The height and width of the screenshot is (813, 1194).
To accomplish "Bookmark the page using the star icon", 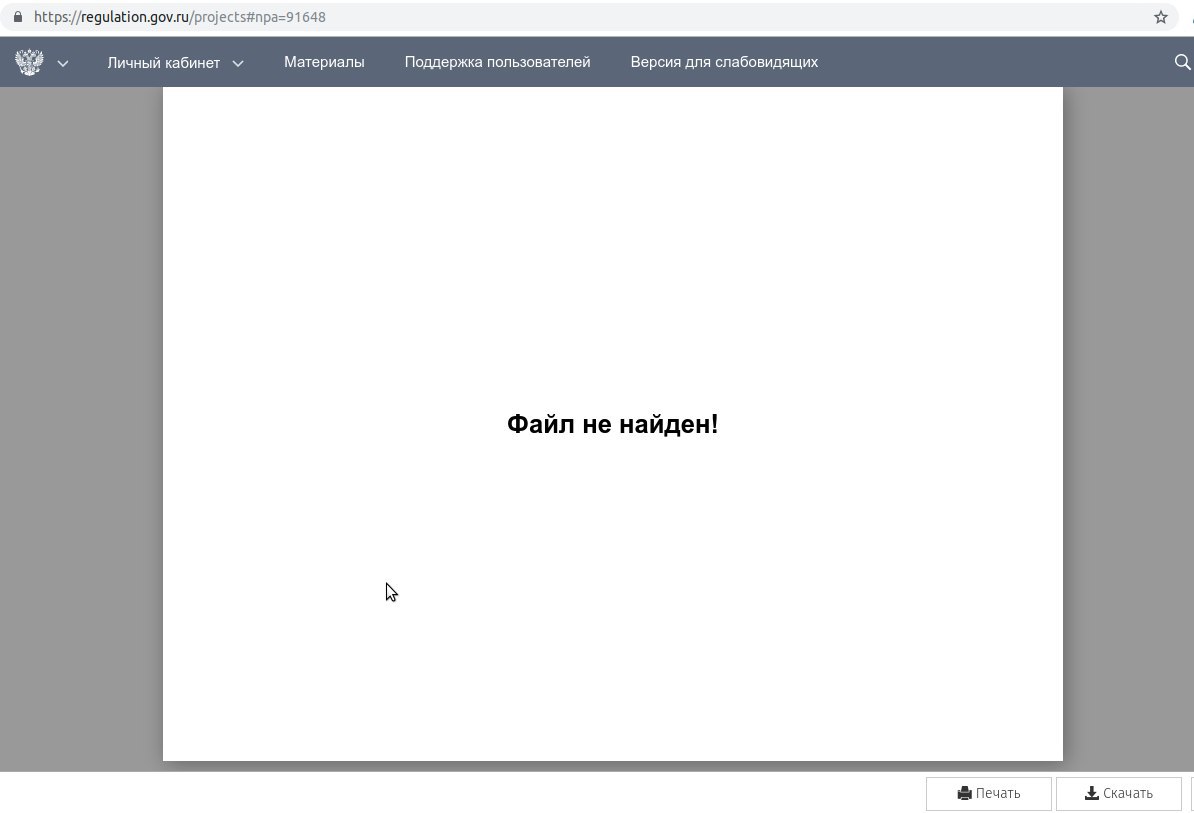I will pyautogui.click(x=1160, y=17).
